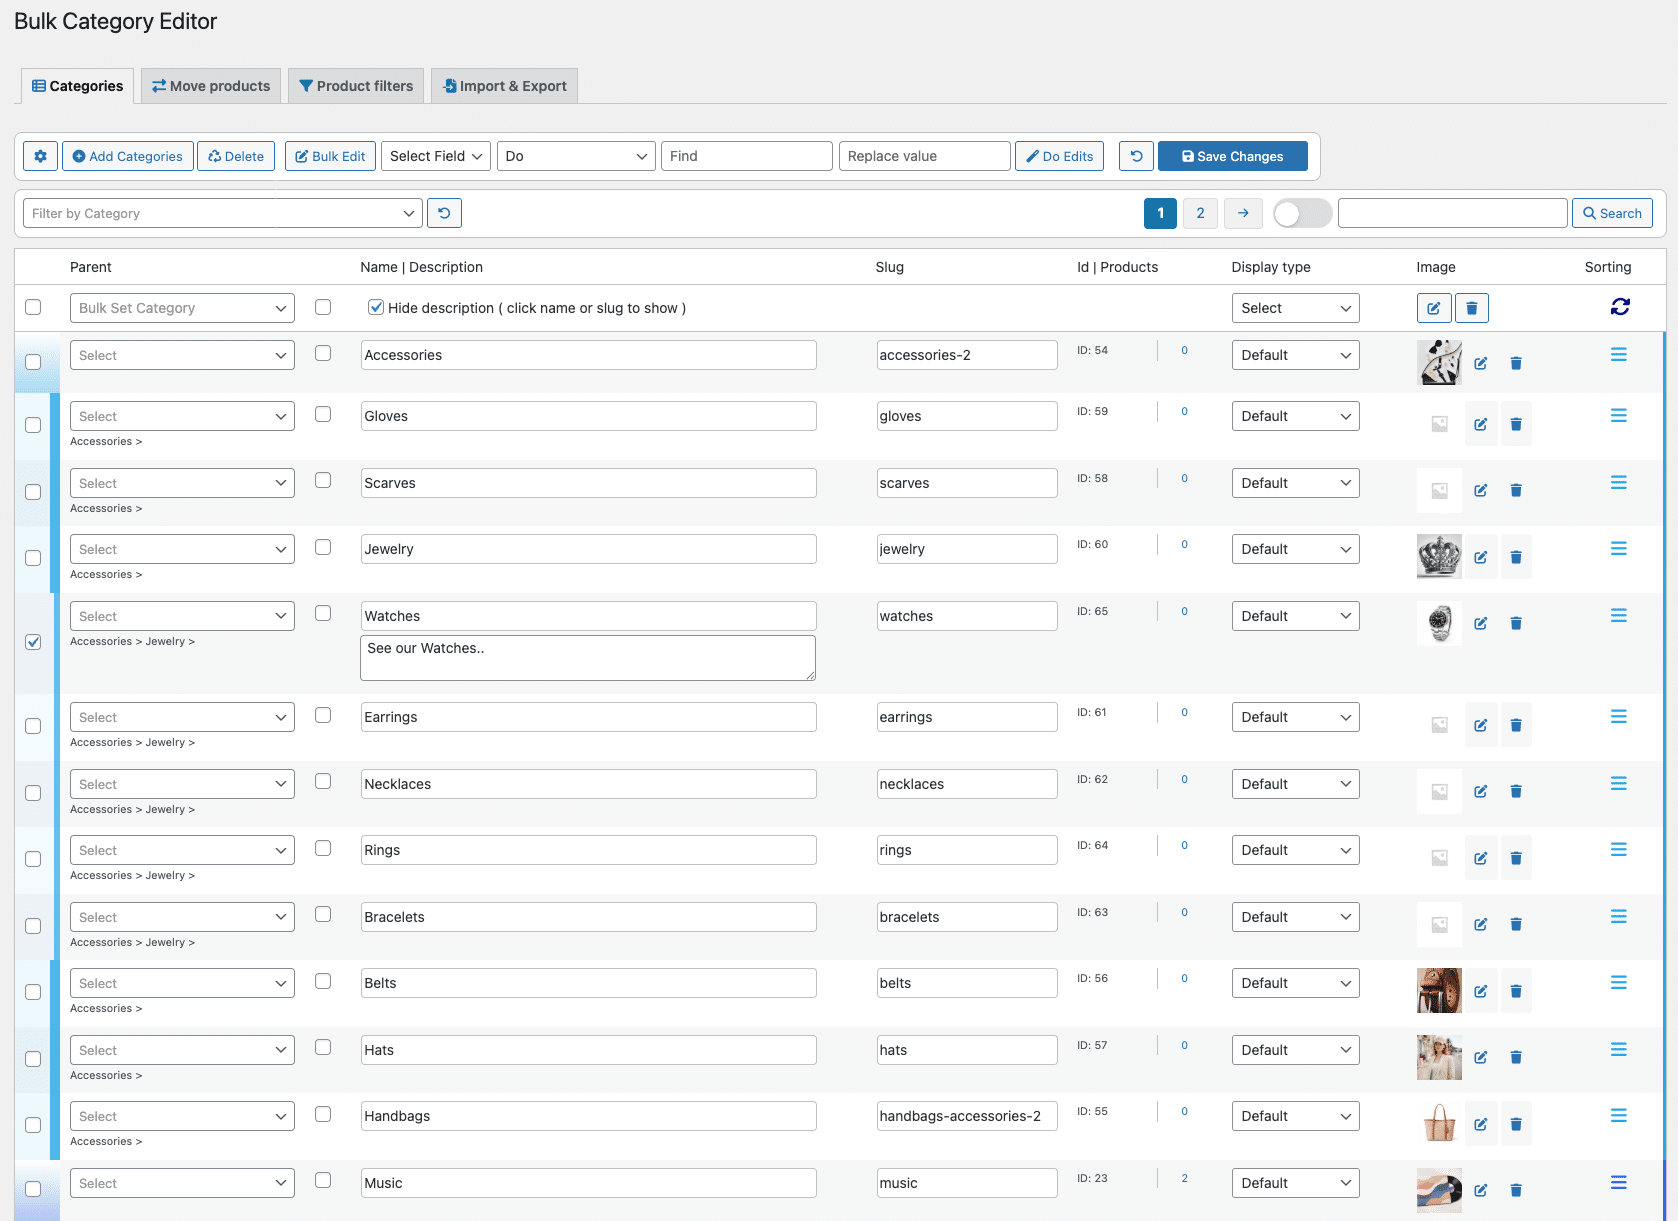Open the settings gear in the toolbar
Viewport: 1678px width, 1221px height.
pos(40,156)
